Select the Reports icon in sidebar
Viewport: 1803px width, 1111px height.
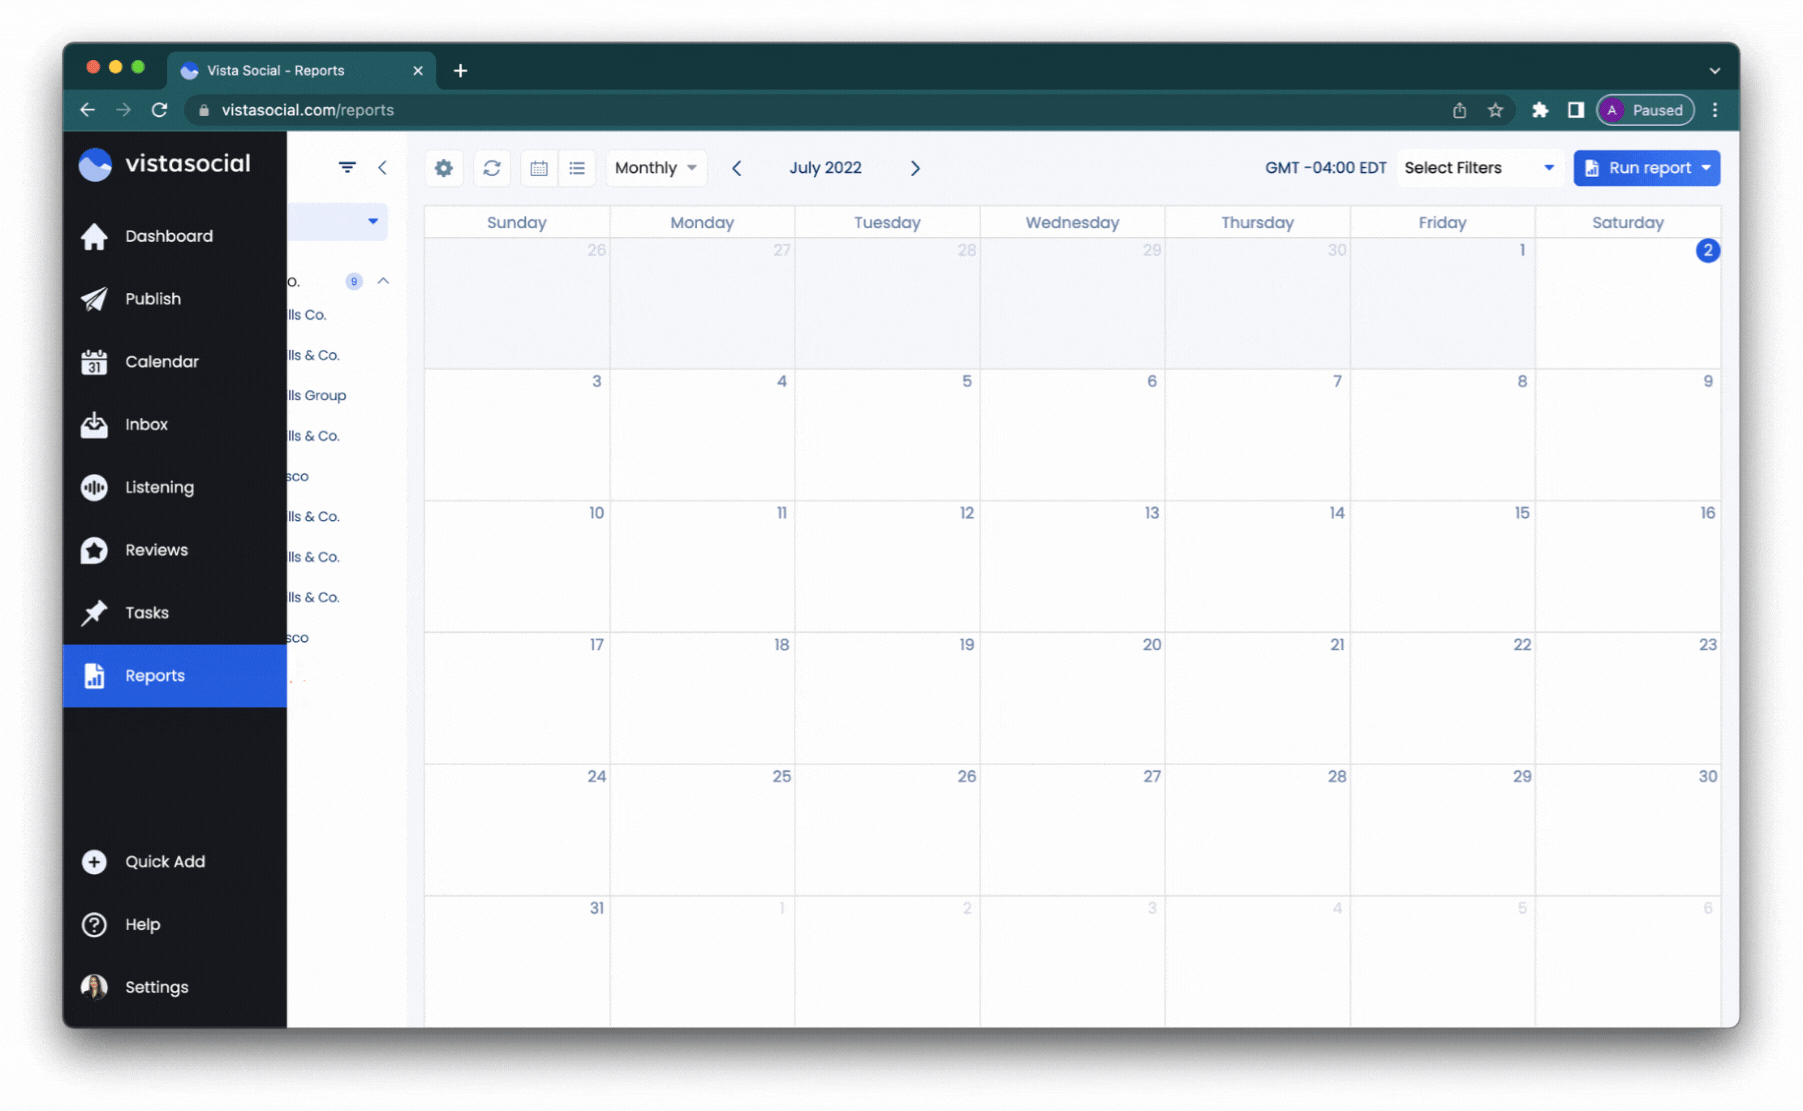click(95, 676)
